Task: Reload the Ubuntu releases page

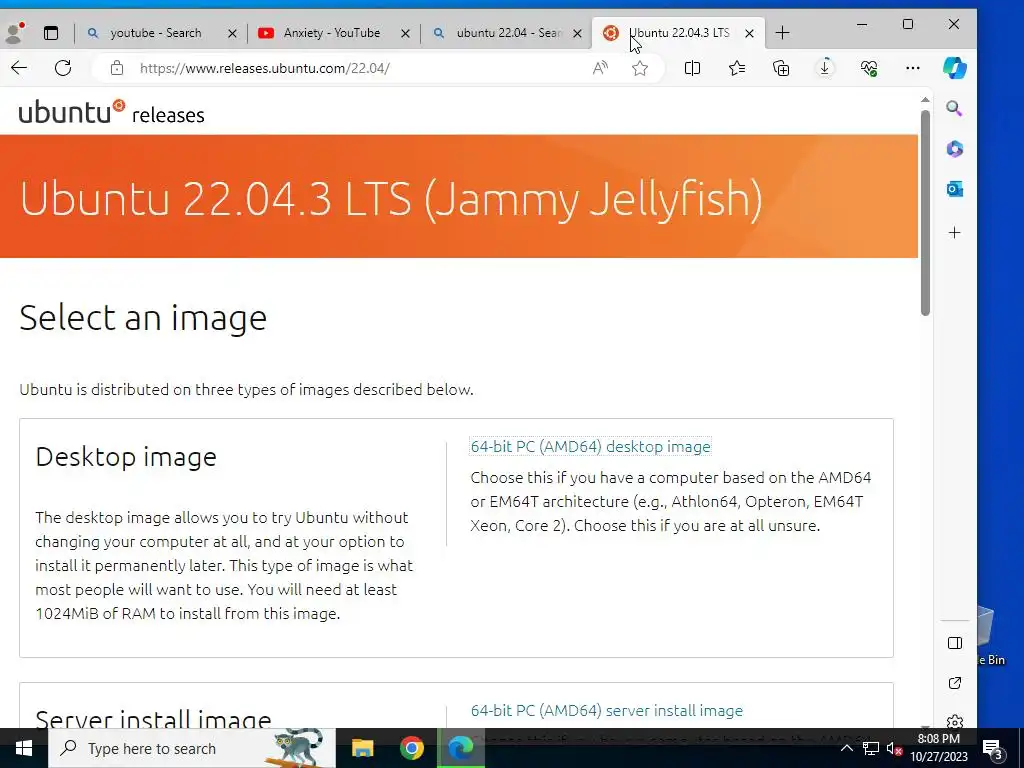Action: pos(63,68)
